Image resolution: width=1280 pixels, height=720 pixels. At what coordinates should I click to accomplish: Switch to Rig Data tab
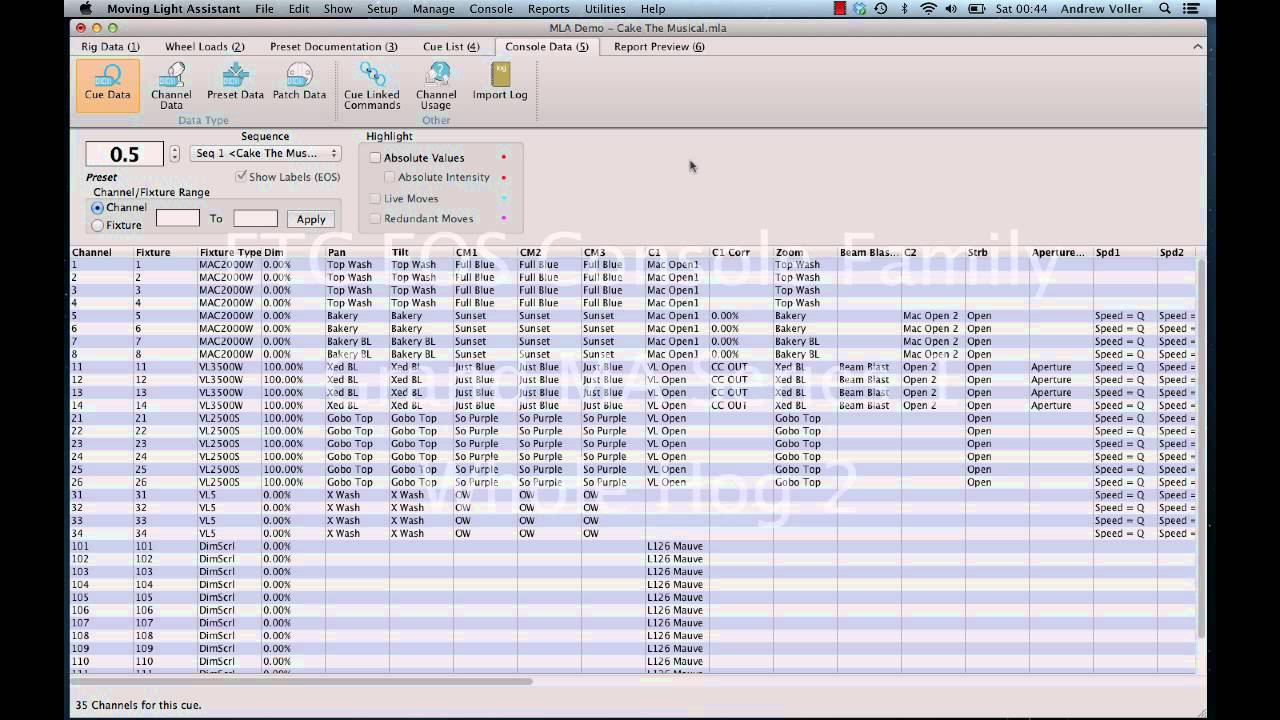pos(110,47)
